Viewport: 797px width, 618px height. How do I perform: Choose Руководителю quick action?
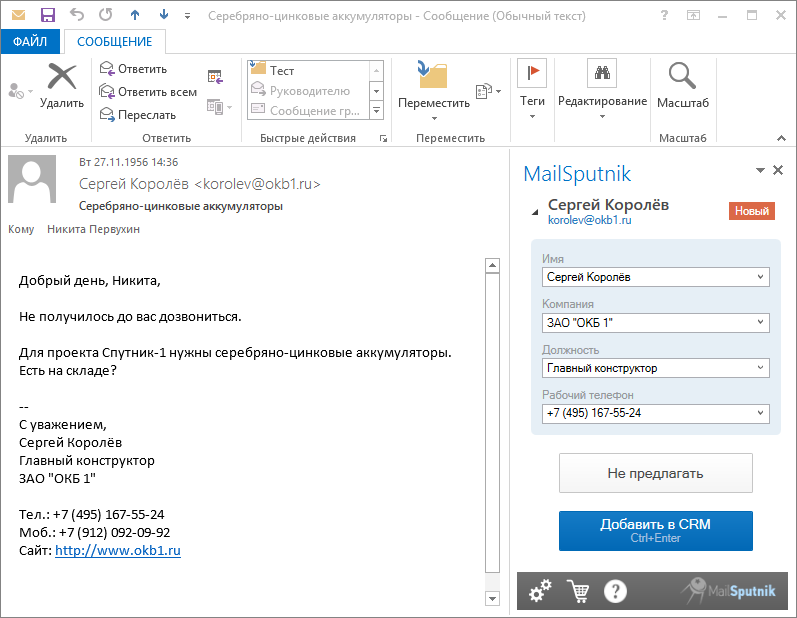click(x=309, y=90)
